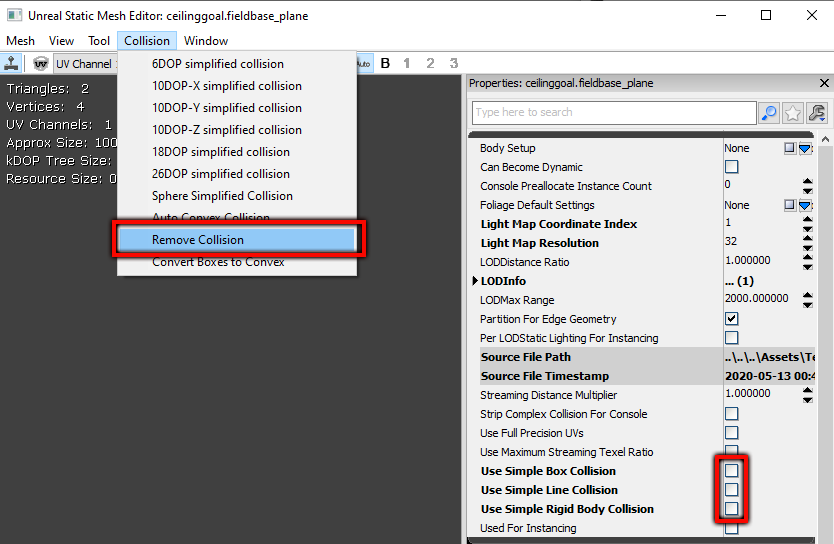
Task: Click the joystick real-time toolbar icon
Action: click(11, 63)
